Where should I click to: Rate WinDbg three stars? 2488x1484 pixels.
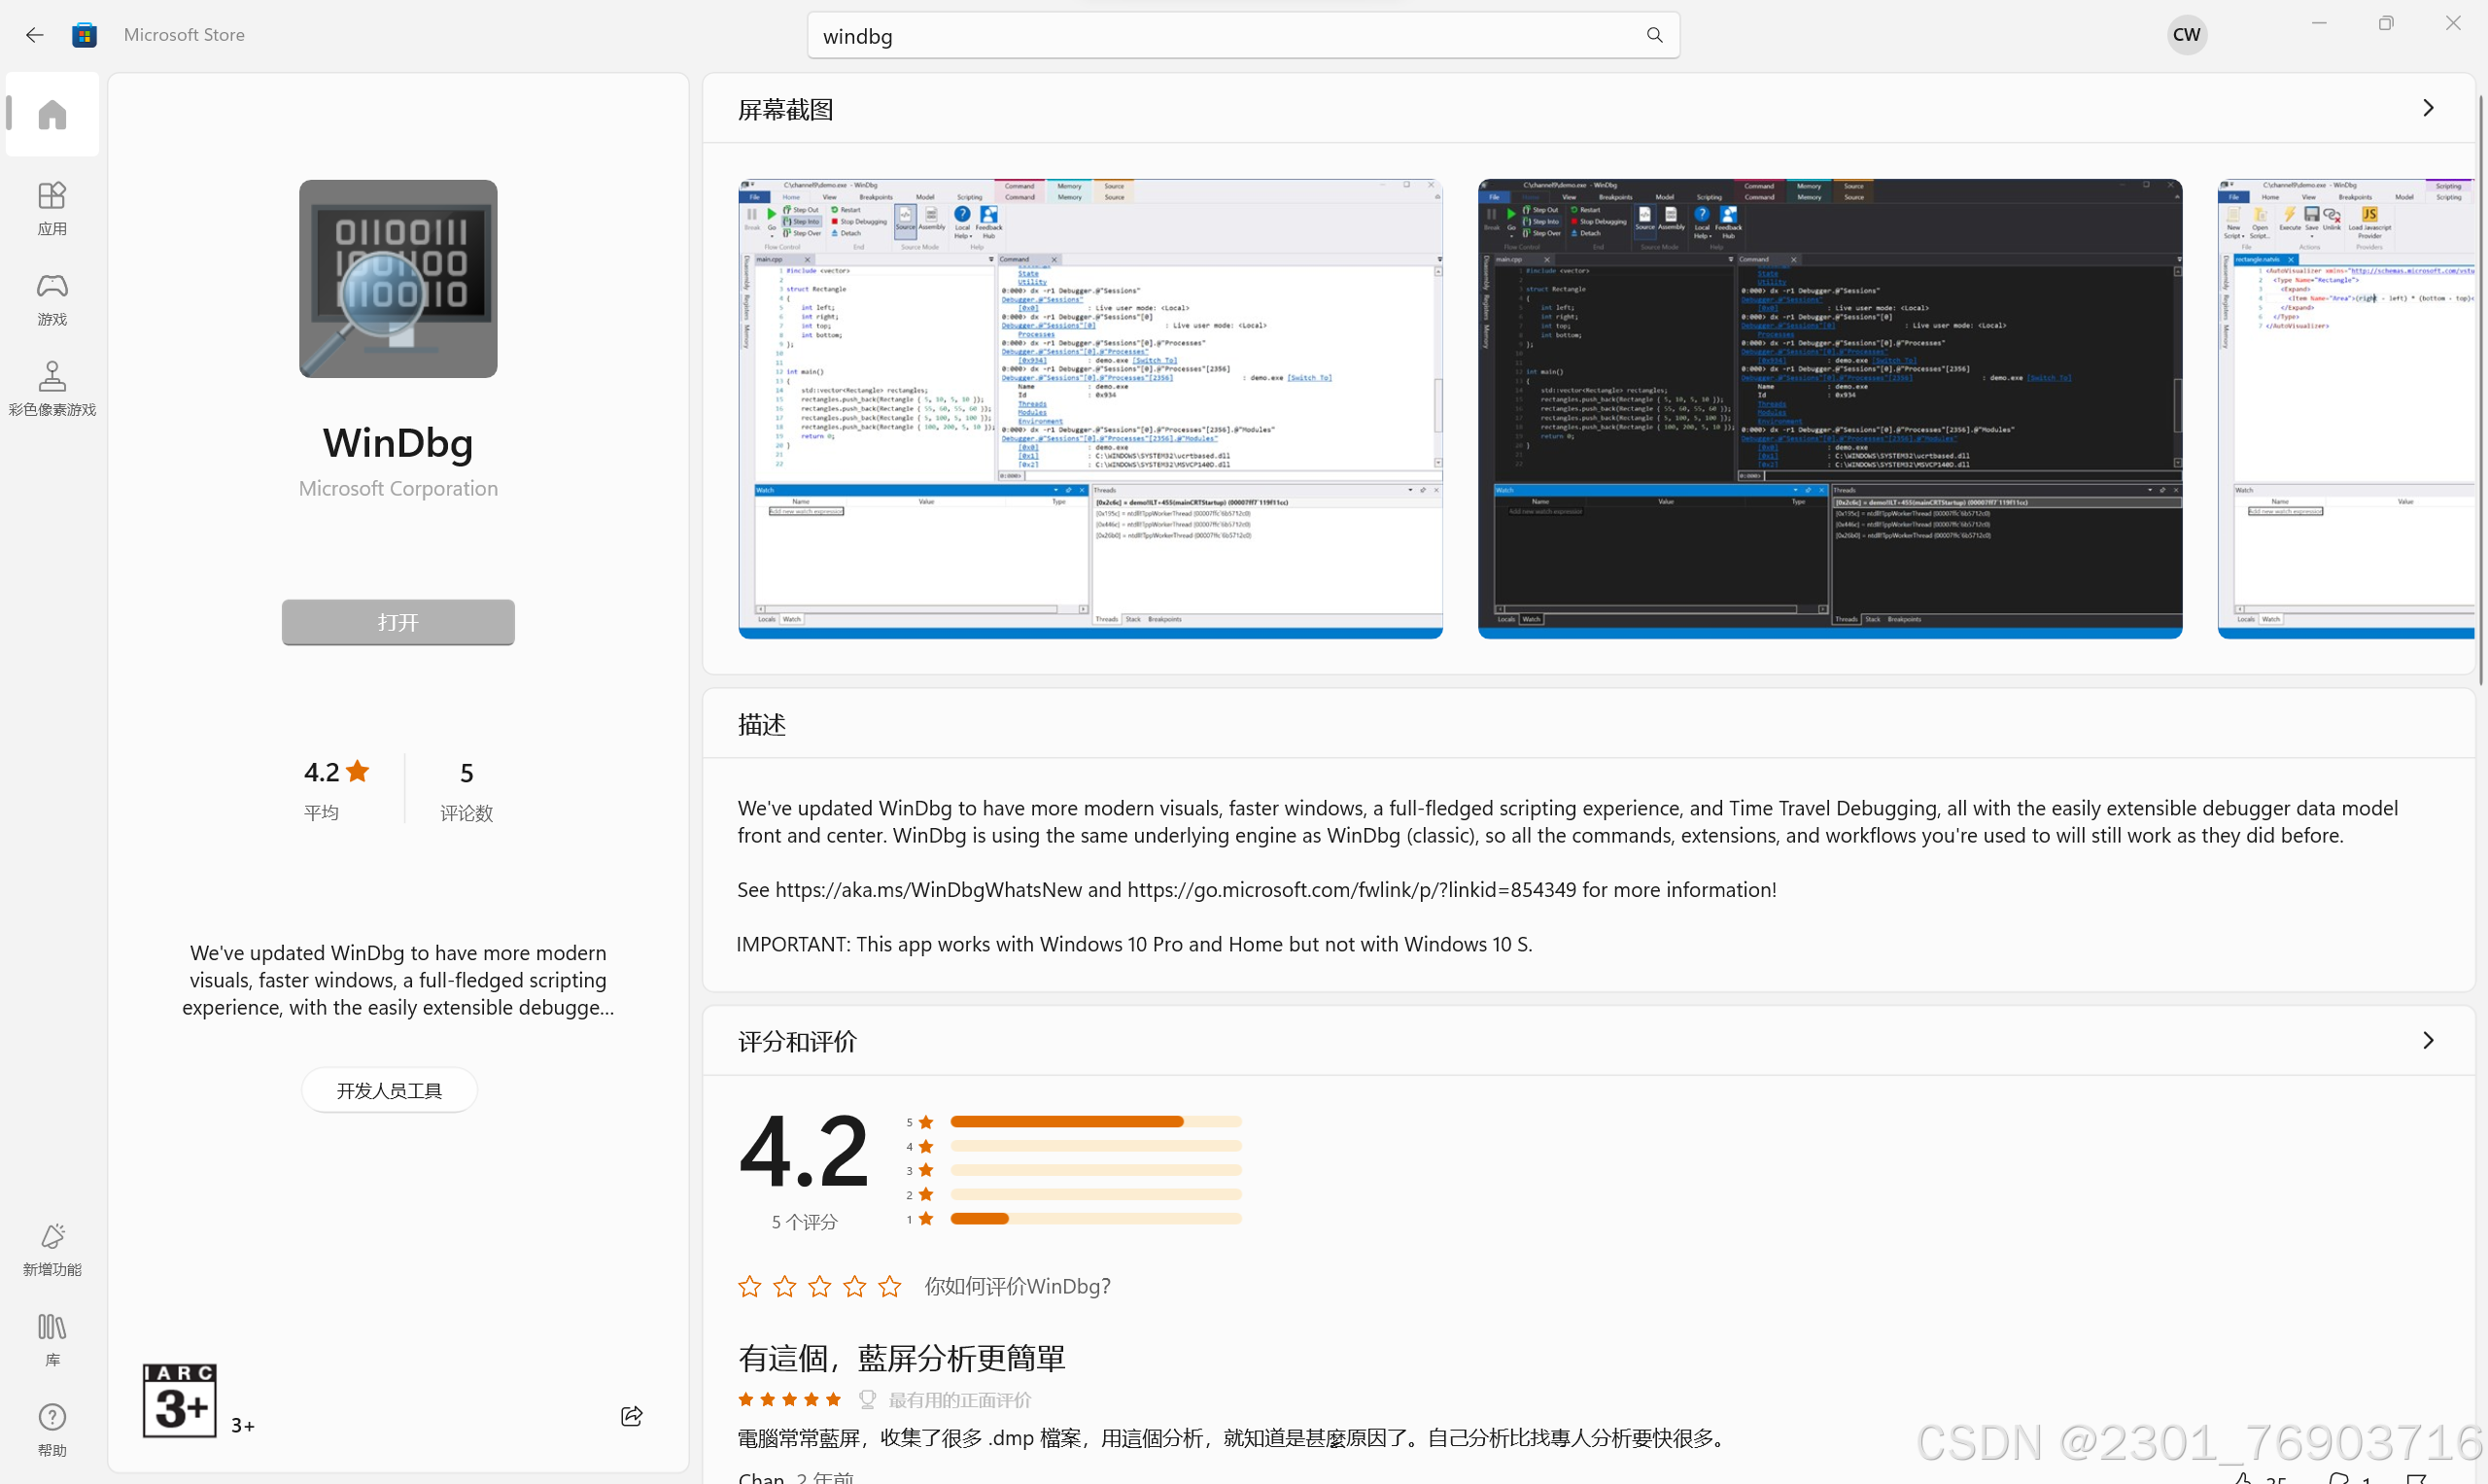pos(819,1286)
